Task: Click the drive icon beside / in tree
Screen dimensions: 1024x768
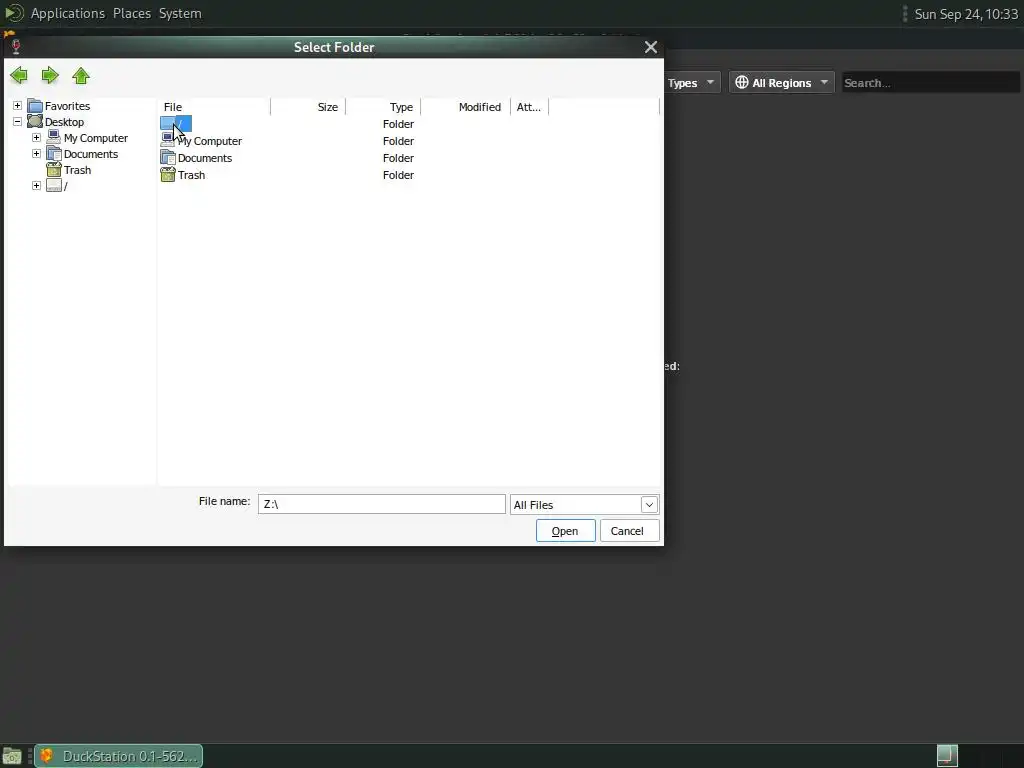Action: (x=54, y=186)
